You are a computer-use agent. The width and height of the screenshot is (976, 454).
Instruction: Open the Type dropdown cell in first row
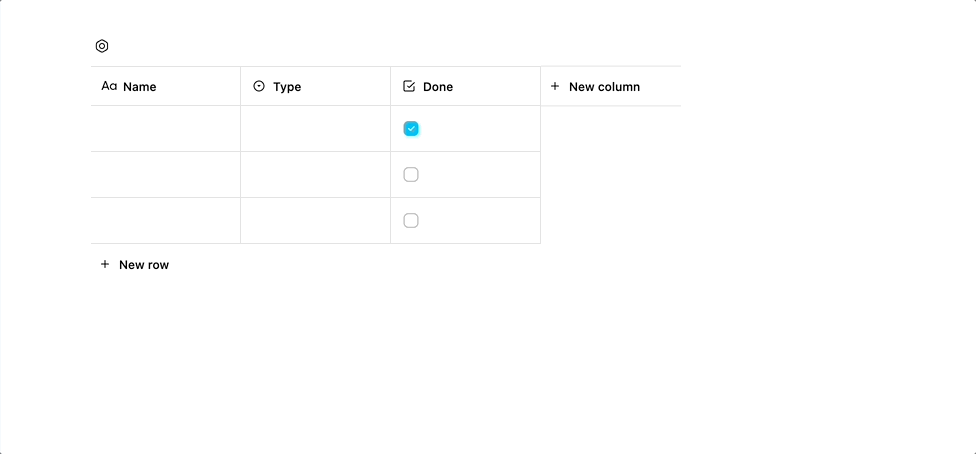click(316, 128)
